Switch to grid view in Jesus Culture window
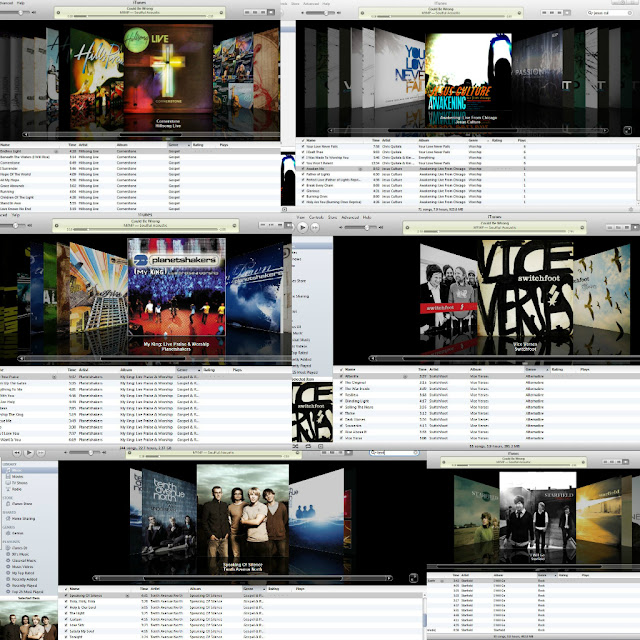 click(x=560, y=13)
